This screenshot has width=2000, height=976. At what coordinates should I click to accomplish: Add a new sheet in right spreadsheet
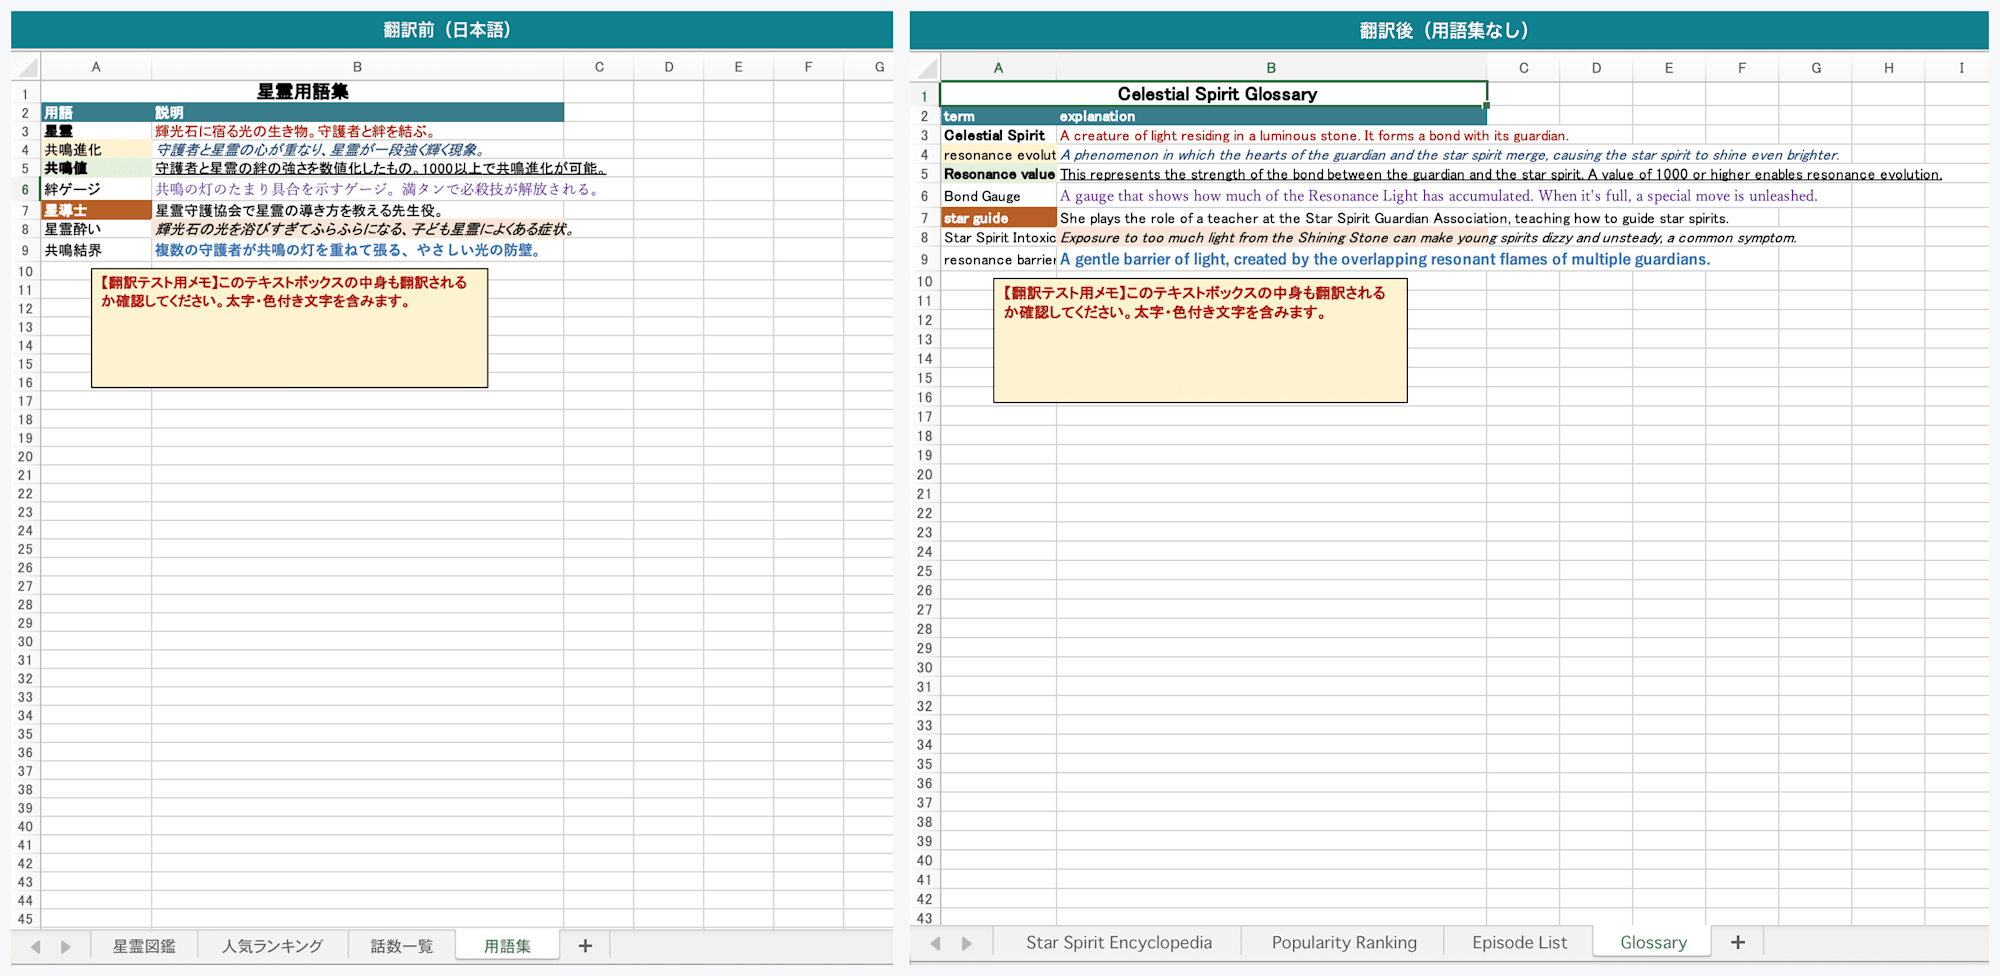pos(1738,942)
